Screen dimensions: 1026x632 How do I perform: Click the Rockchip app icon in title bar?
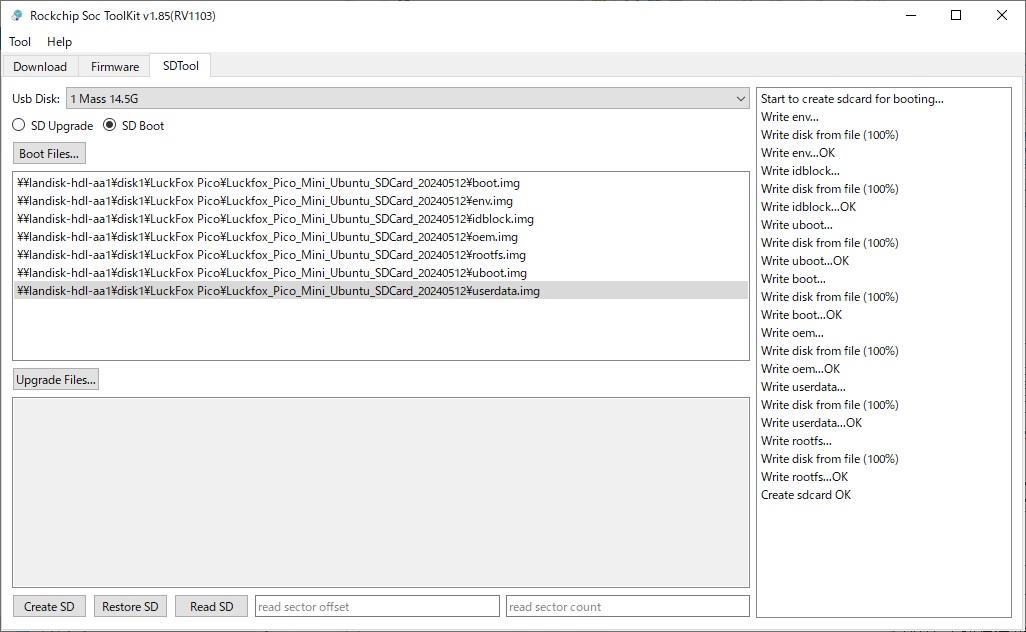[x=16, y=15]
